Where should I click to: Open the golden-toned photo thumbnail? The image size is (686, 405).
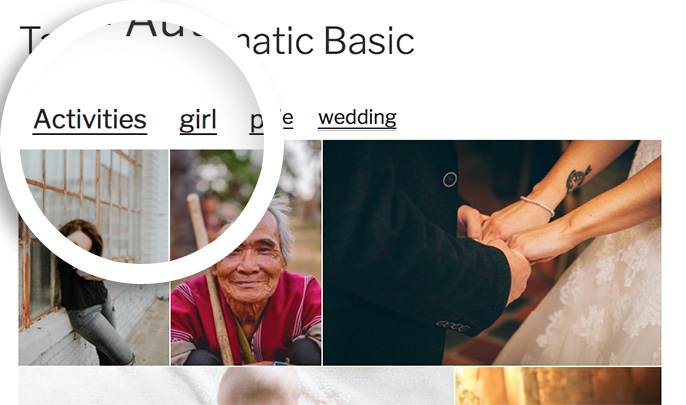(558, 386)
